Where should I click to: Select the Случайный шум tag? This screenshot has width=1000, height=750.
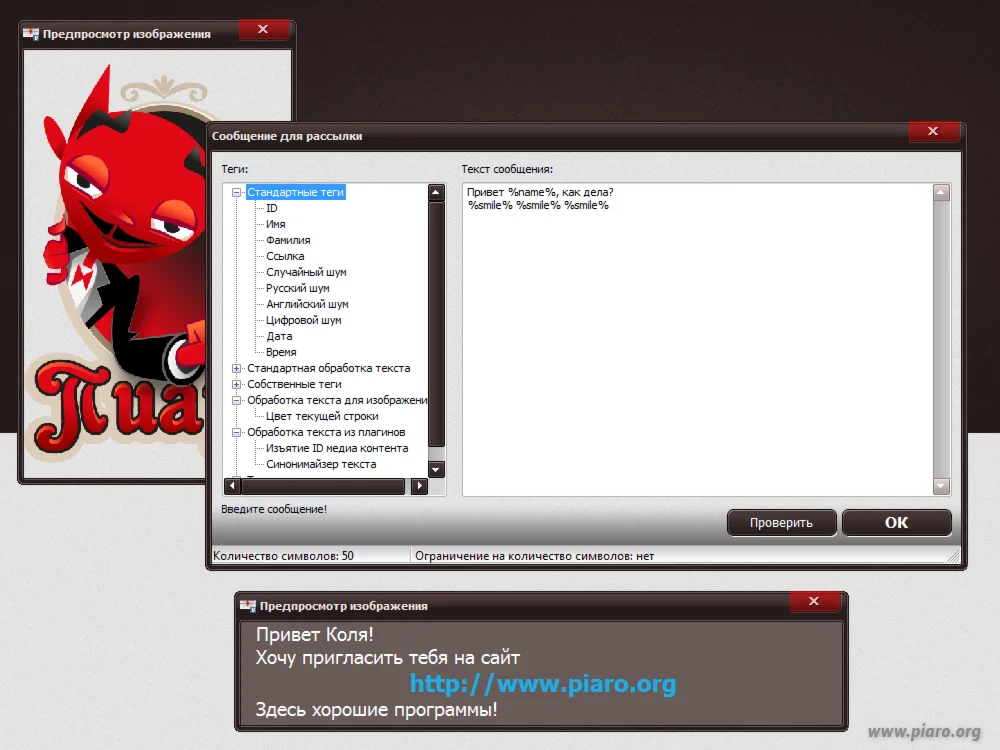[306, 272]
